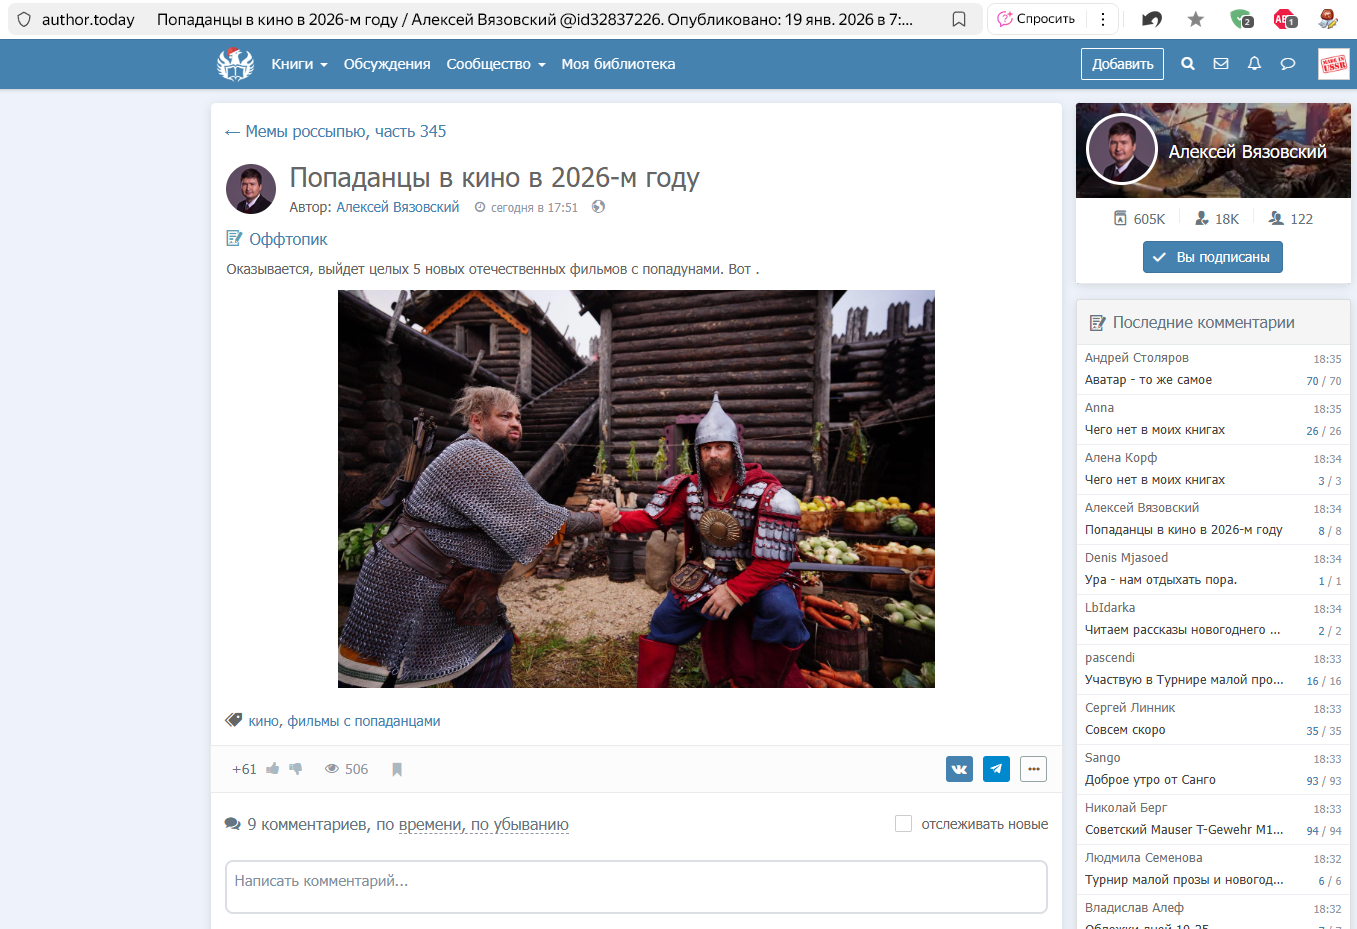
Task: Click the curved back-arrow icon in browser toolbar
Action: [x=1152, y=19]
